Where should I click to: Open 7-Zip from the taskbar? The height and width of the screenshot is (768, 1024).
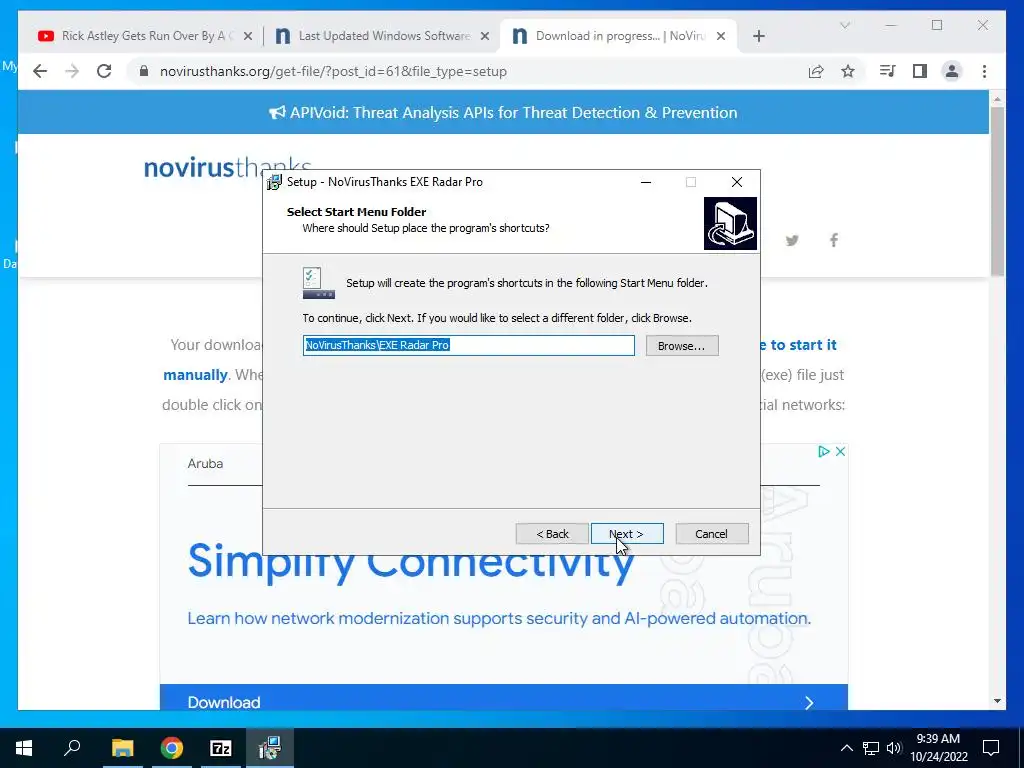tap(221, 748)
